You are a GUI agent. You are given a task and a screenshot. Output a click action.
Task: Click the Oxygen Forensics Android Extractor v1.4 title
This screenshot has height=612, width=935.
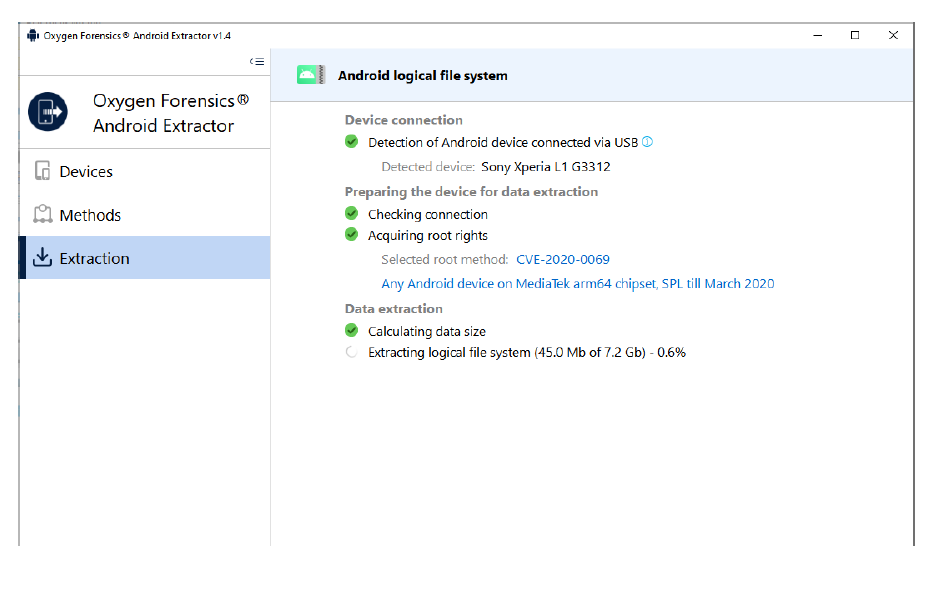137,36
